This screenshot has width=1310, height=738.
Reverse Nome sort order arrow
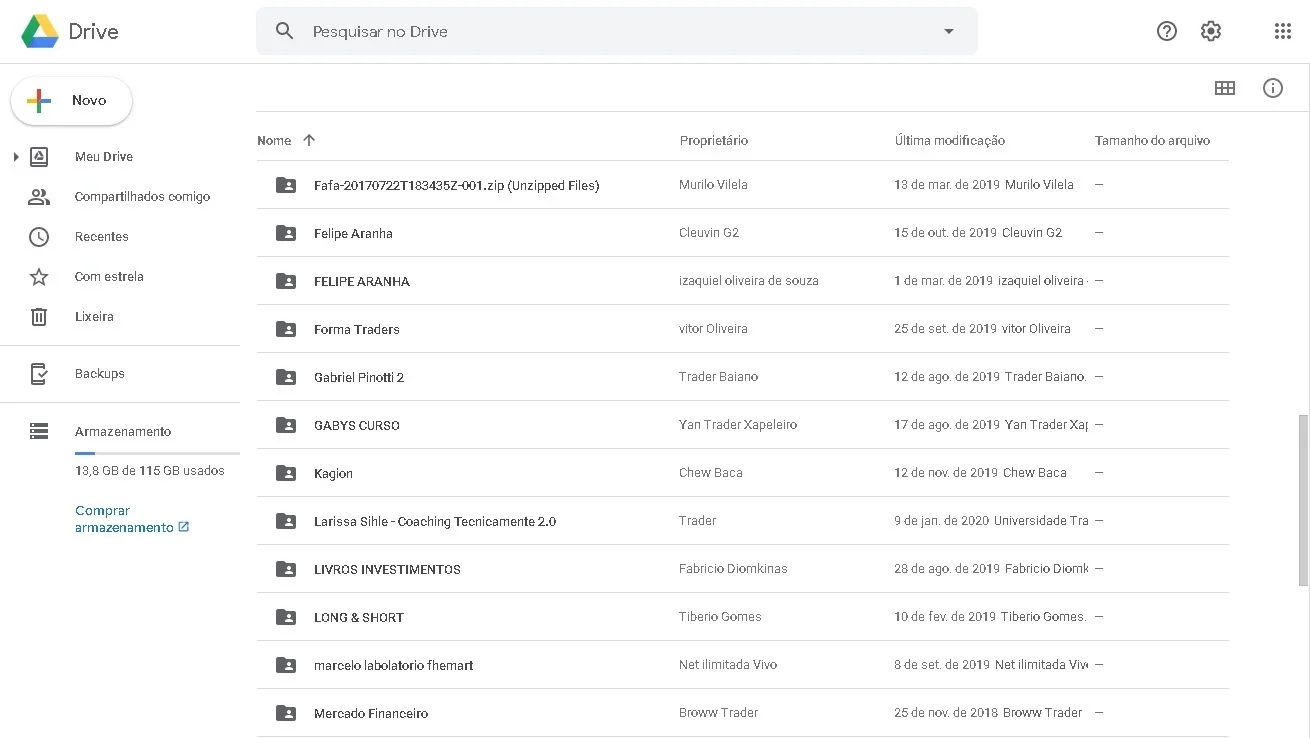pyautogui.click(x=309, y=140)
